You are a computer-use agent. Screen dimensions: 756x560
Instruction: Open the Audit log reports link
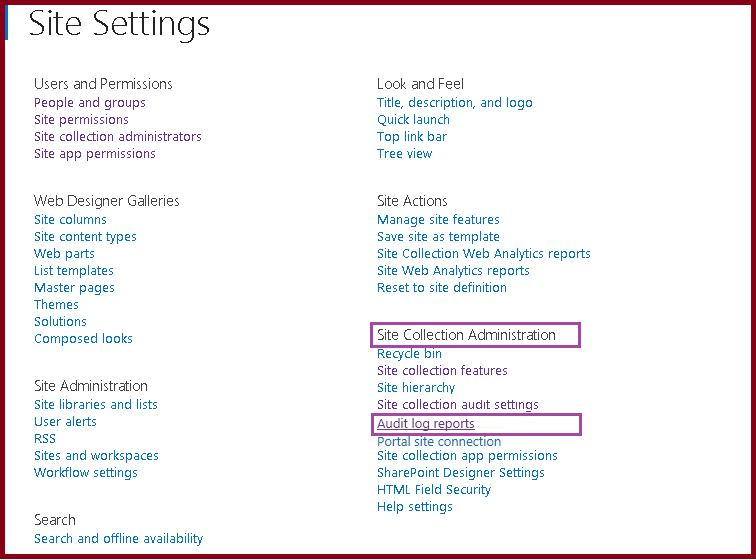426,423
